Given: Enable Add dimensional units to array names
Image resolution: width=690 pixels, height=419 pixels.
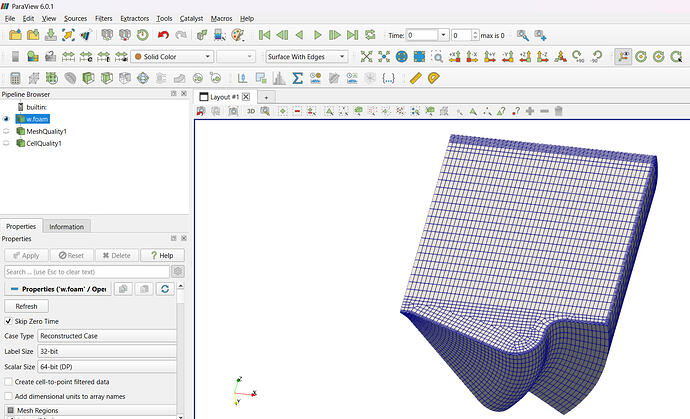Looking at the screenshot, I should point(8,396).
